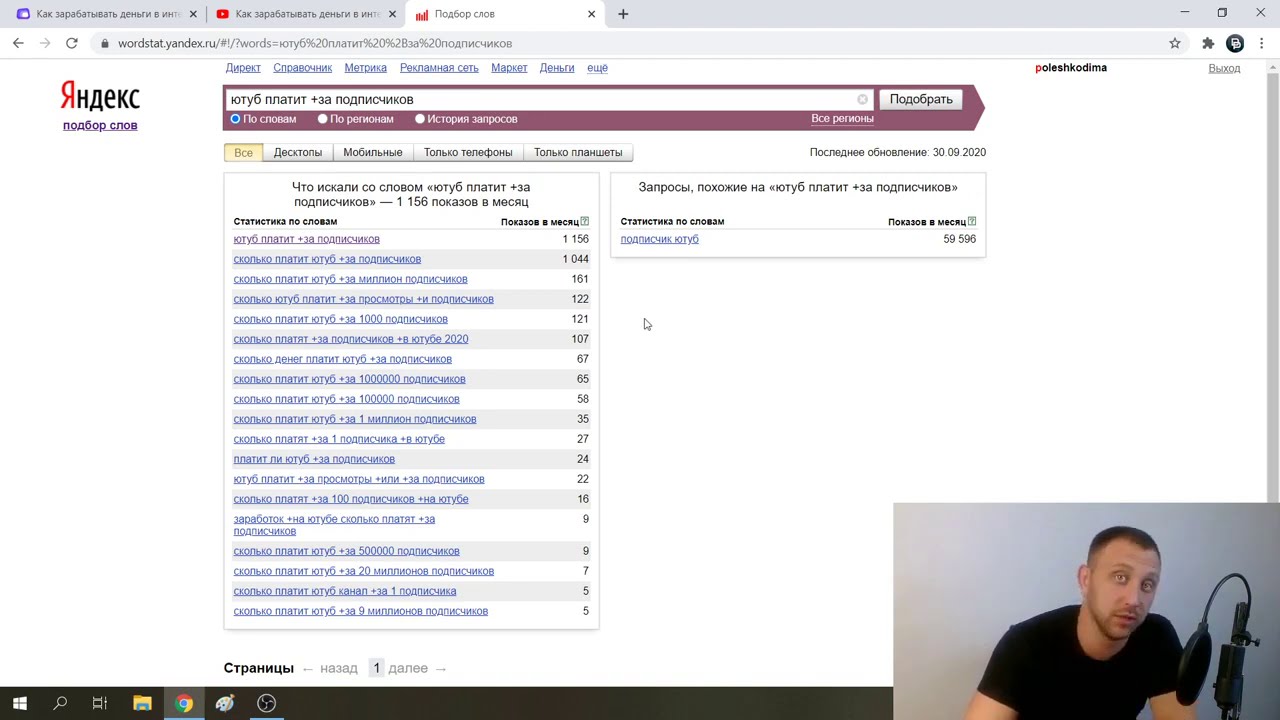The width and height of the screenshot is (1280, 720).
Task: Click the Яндекс logo
Action: coord(100,96)
